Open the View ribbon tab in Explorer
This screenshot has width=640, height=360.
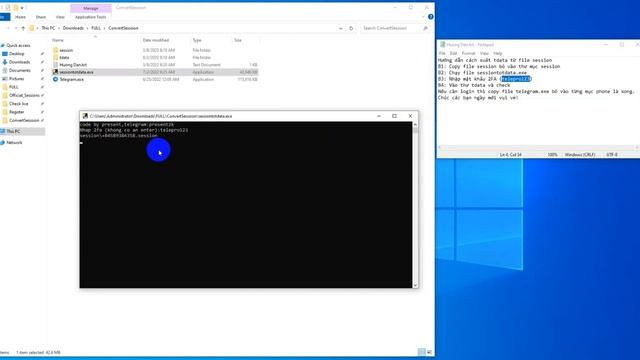pos(60,17)
